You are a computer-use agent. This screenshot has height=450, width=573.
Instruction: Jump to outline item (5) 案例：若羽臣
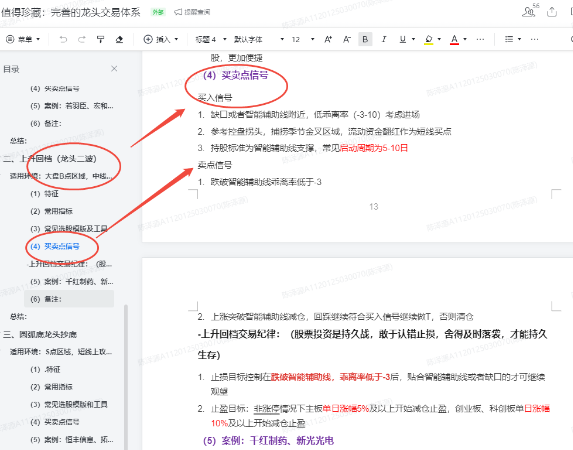[x=72, y=106]
